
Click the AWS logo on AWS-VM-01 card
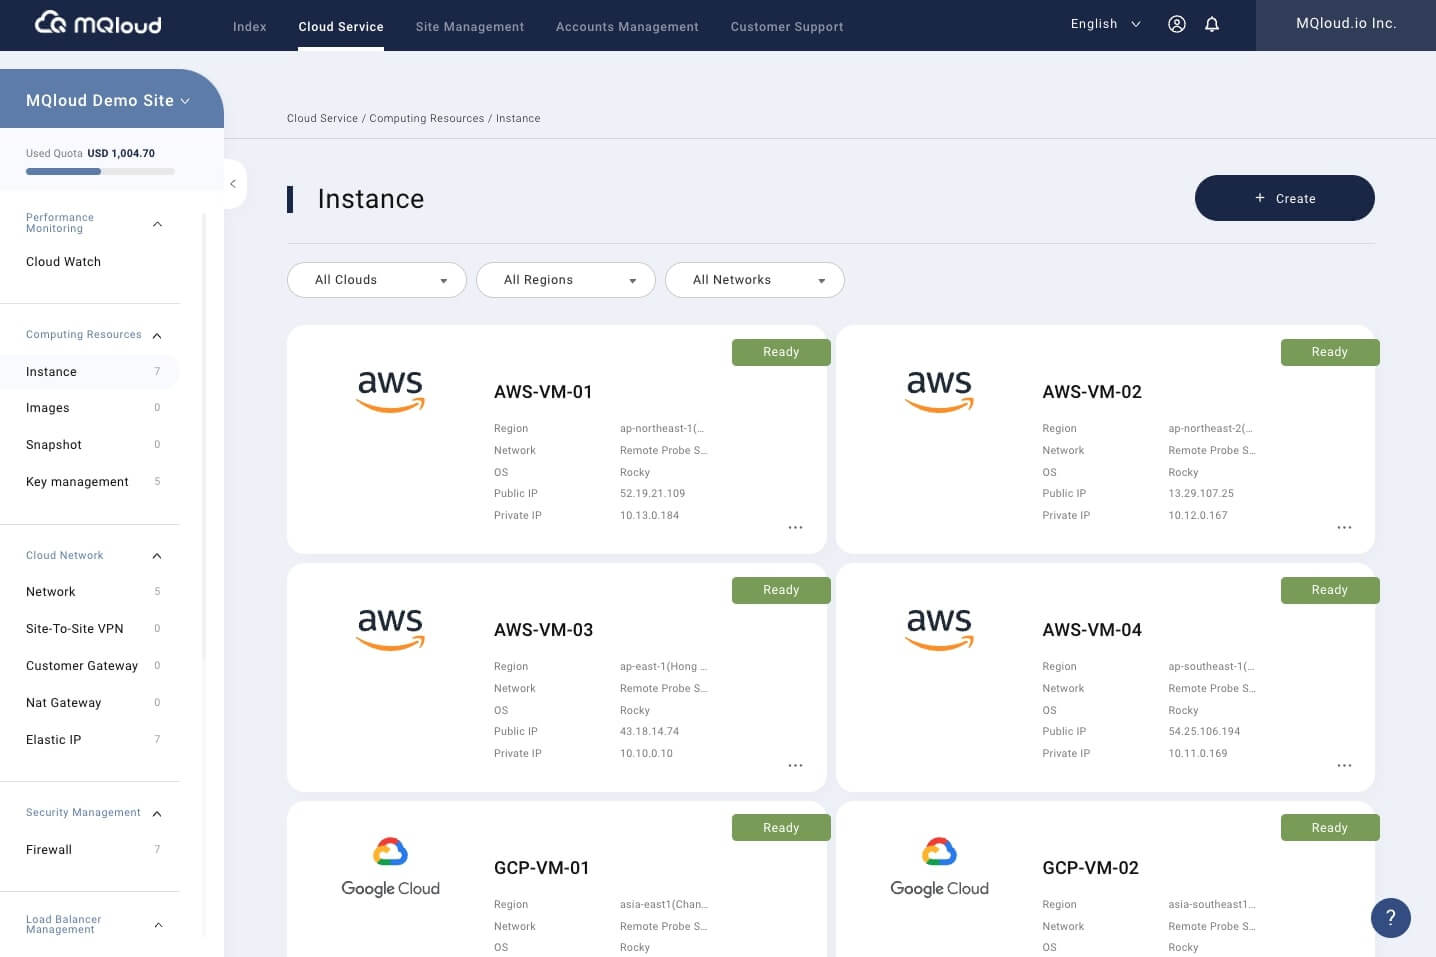pos(391,391)
